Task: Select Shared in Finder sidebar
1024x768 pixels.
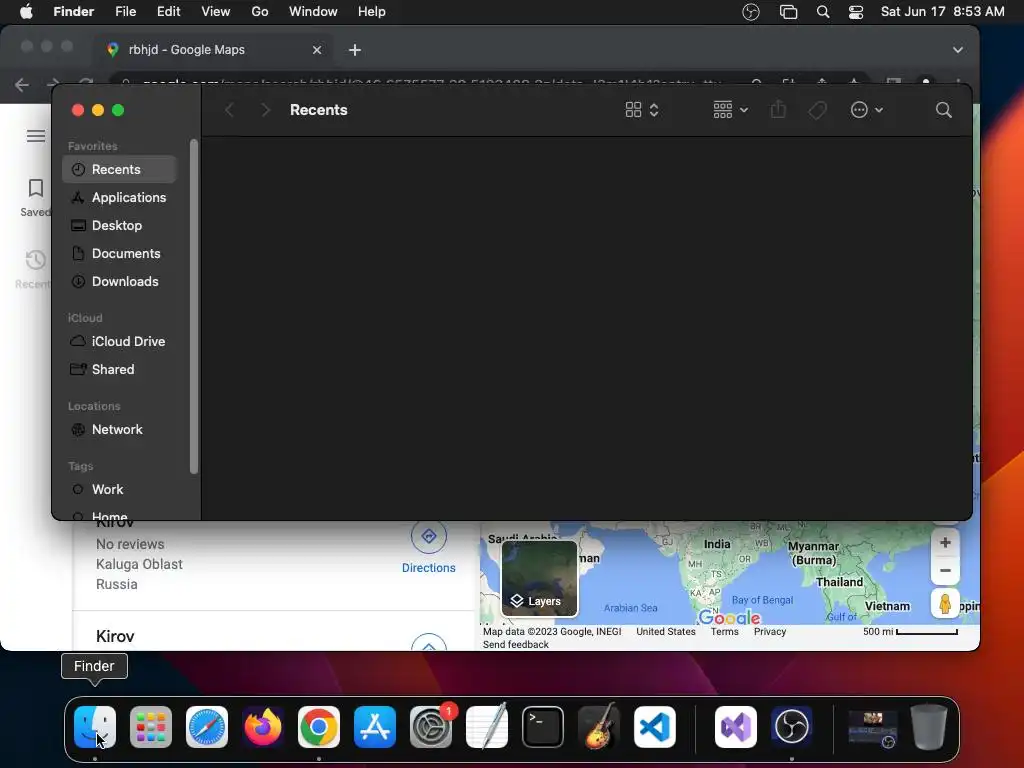Action: point(120,370)
